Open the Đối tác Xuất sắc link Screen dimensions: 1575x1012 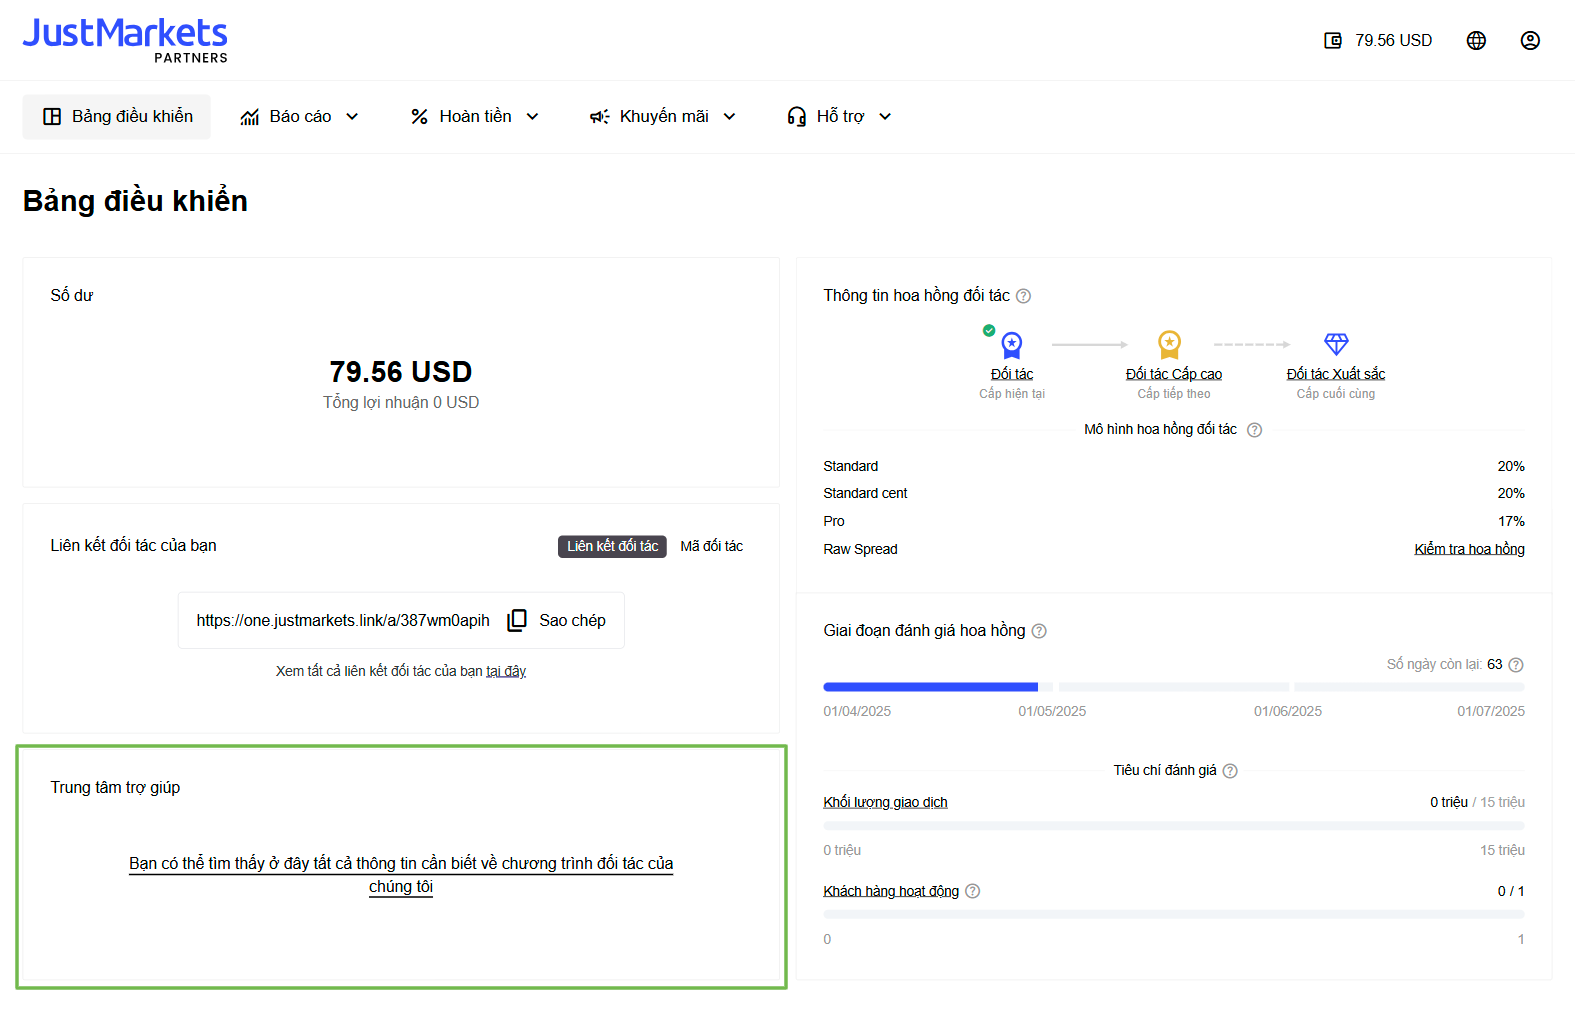(x=1336, y=374)
